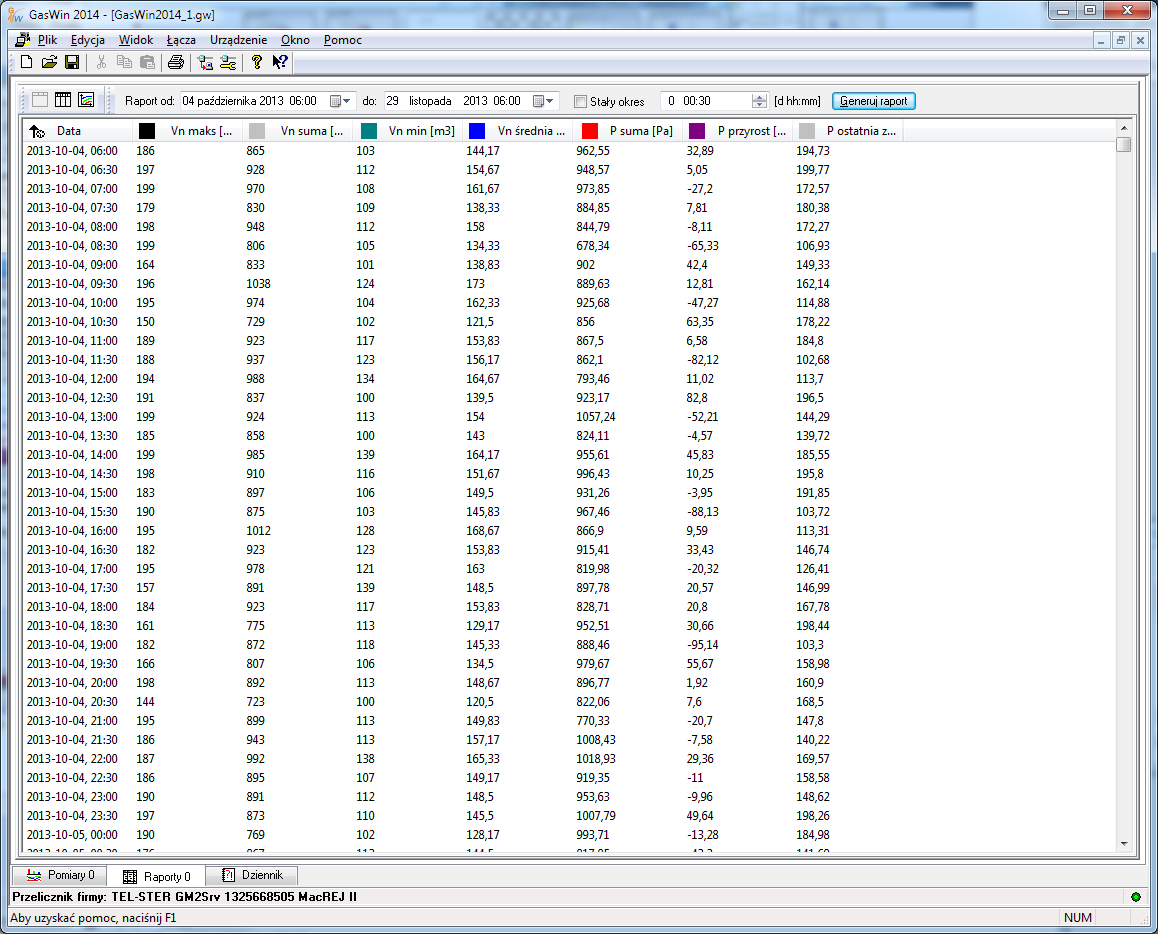Click the sort arrow icon in Data header

click(x=37, y=131)
